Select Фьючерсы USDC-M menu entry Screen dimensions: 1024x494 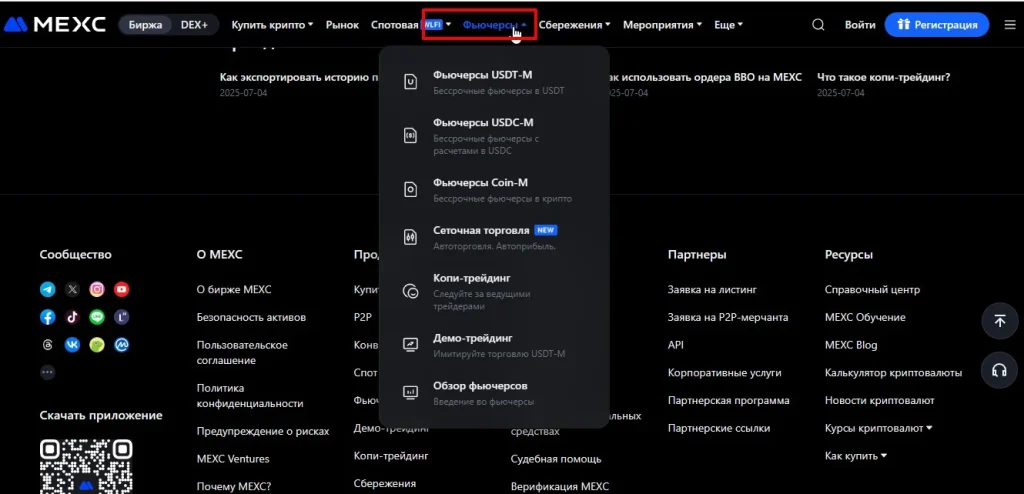[x=494, y=136]
